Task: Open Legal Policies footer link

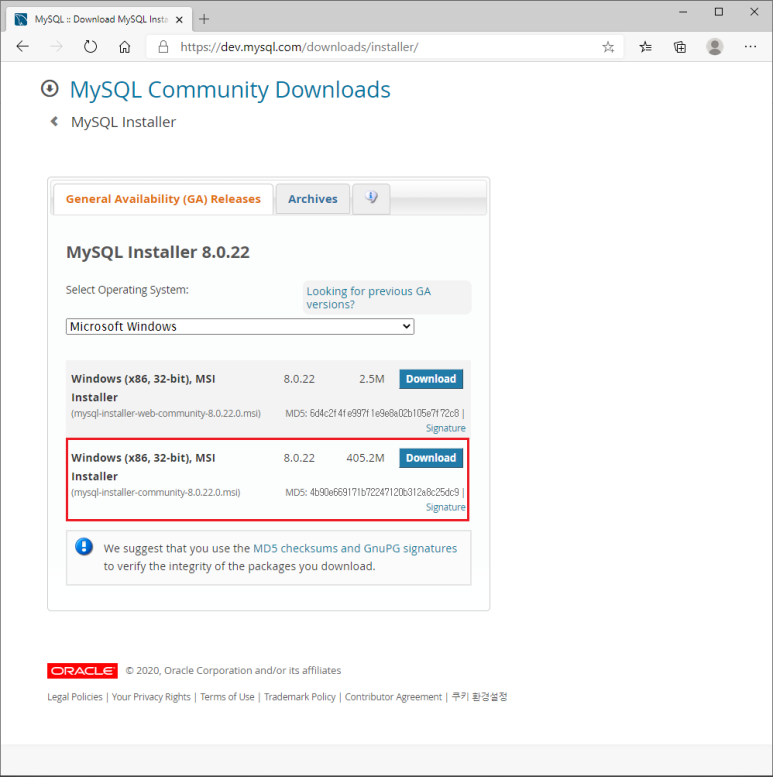Action: tap(75, 697)
